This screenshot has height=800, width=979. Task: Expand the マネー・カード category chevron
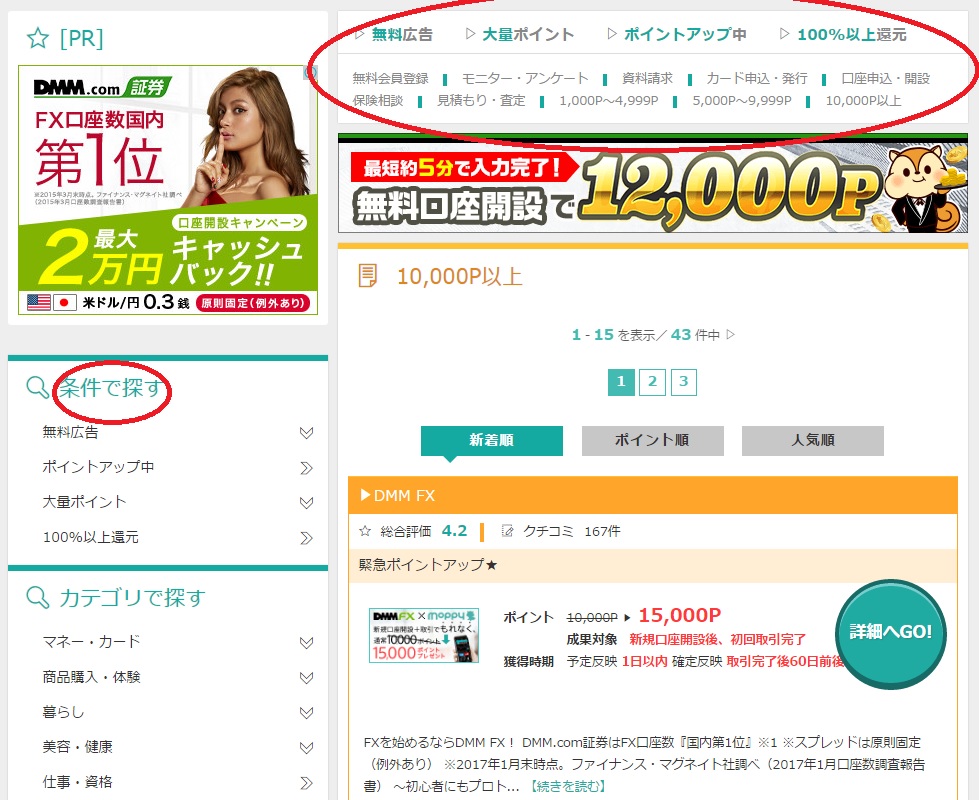(307, 643)
